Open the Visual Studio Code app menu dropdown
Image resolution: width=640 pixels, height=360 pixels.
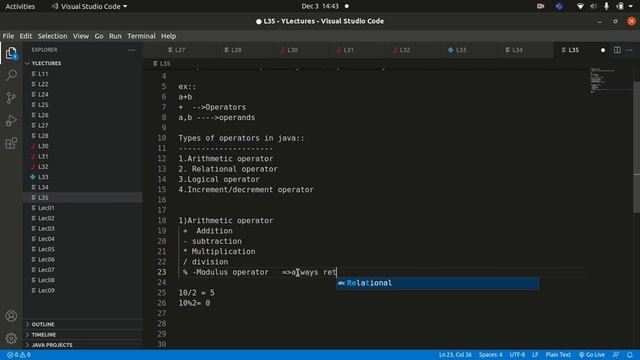89,6
